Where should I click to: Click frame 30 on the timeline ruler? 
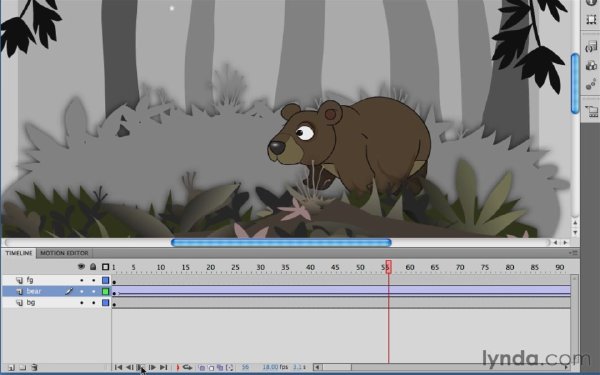260,267
